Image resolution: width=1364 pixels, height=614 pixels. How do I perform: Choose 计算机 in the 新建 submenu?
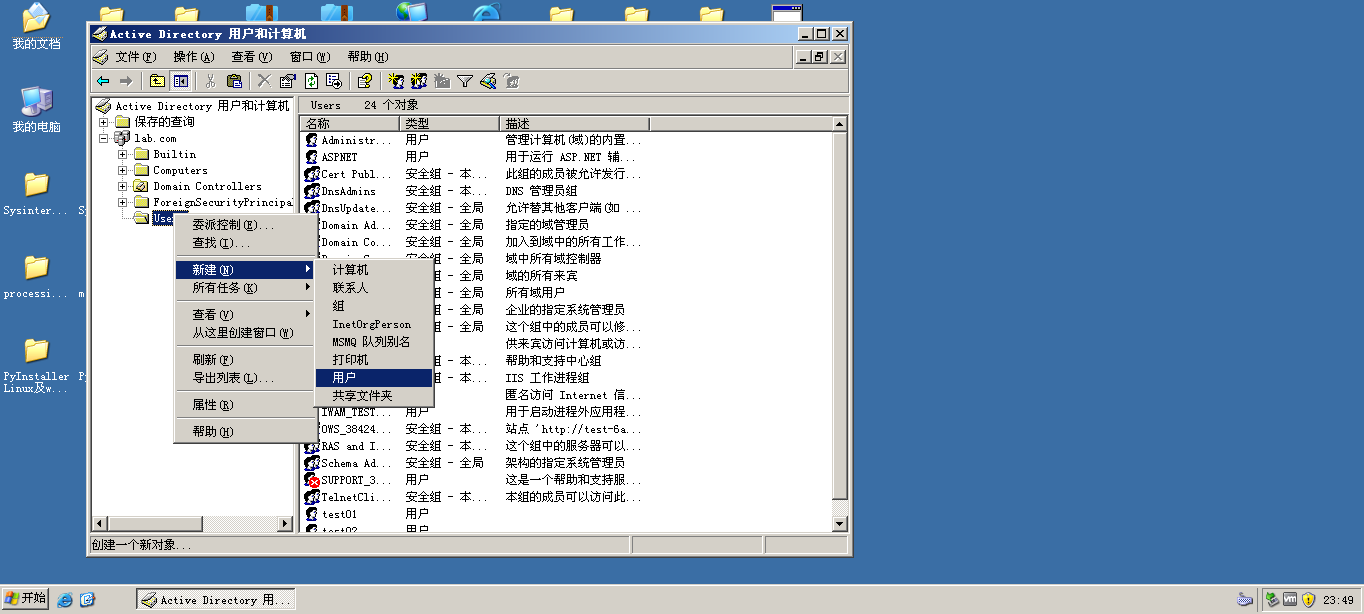(x=374, y=270)
